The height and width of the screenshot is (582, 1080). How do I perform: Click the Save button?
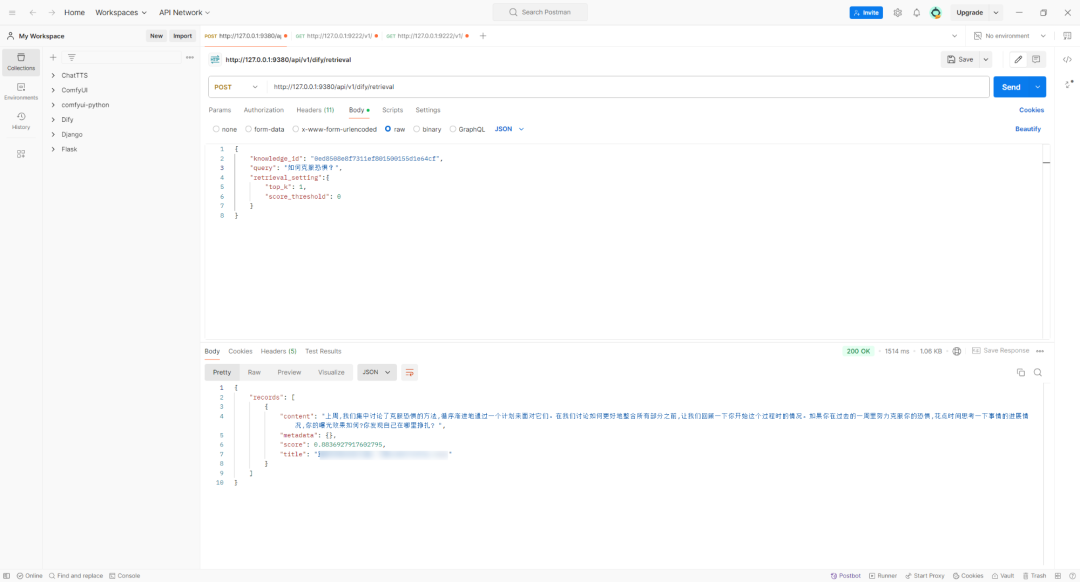(960, 59)
